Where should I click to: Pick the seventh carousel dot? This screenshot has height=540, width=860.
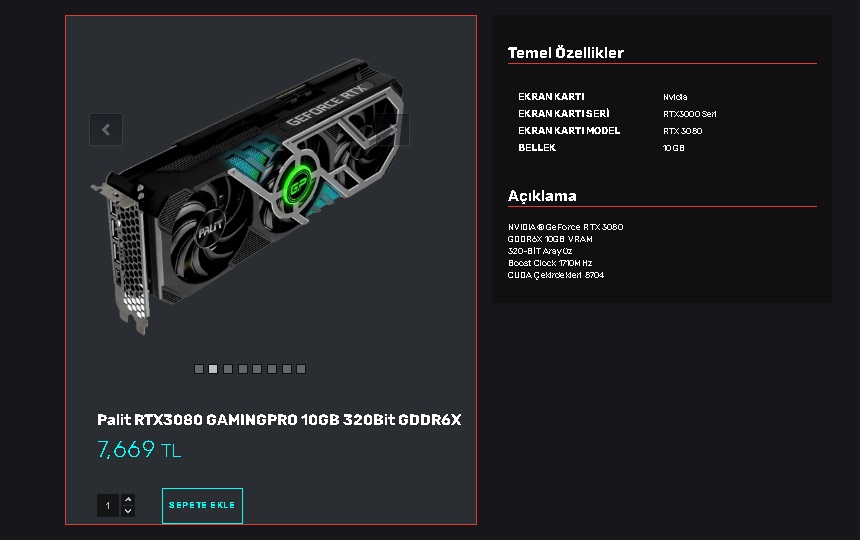(x=286, y=369)
